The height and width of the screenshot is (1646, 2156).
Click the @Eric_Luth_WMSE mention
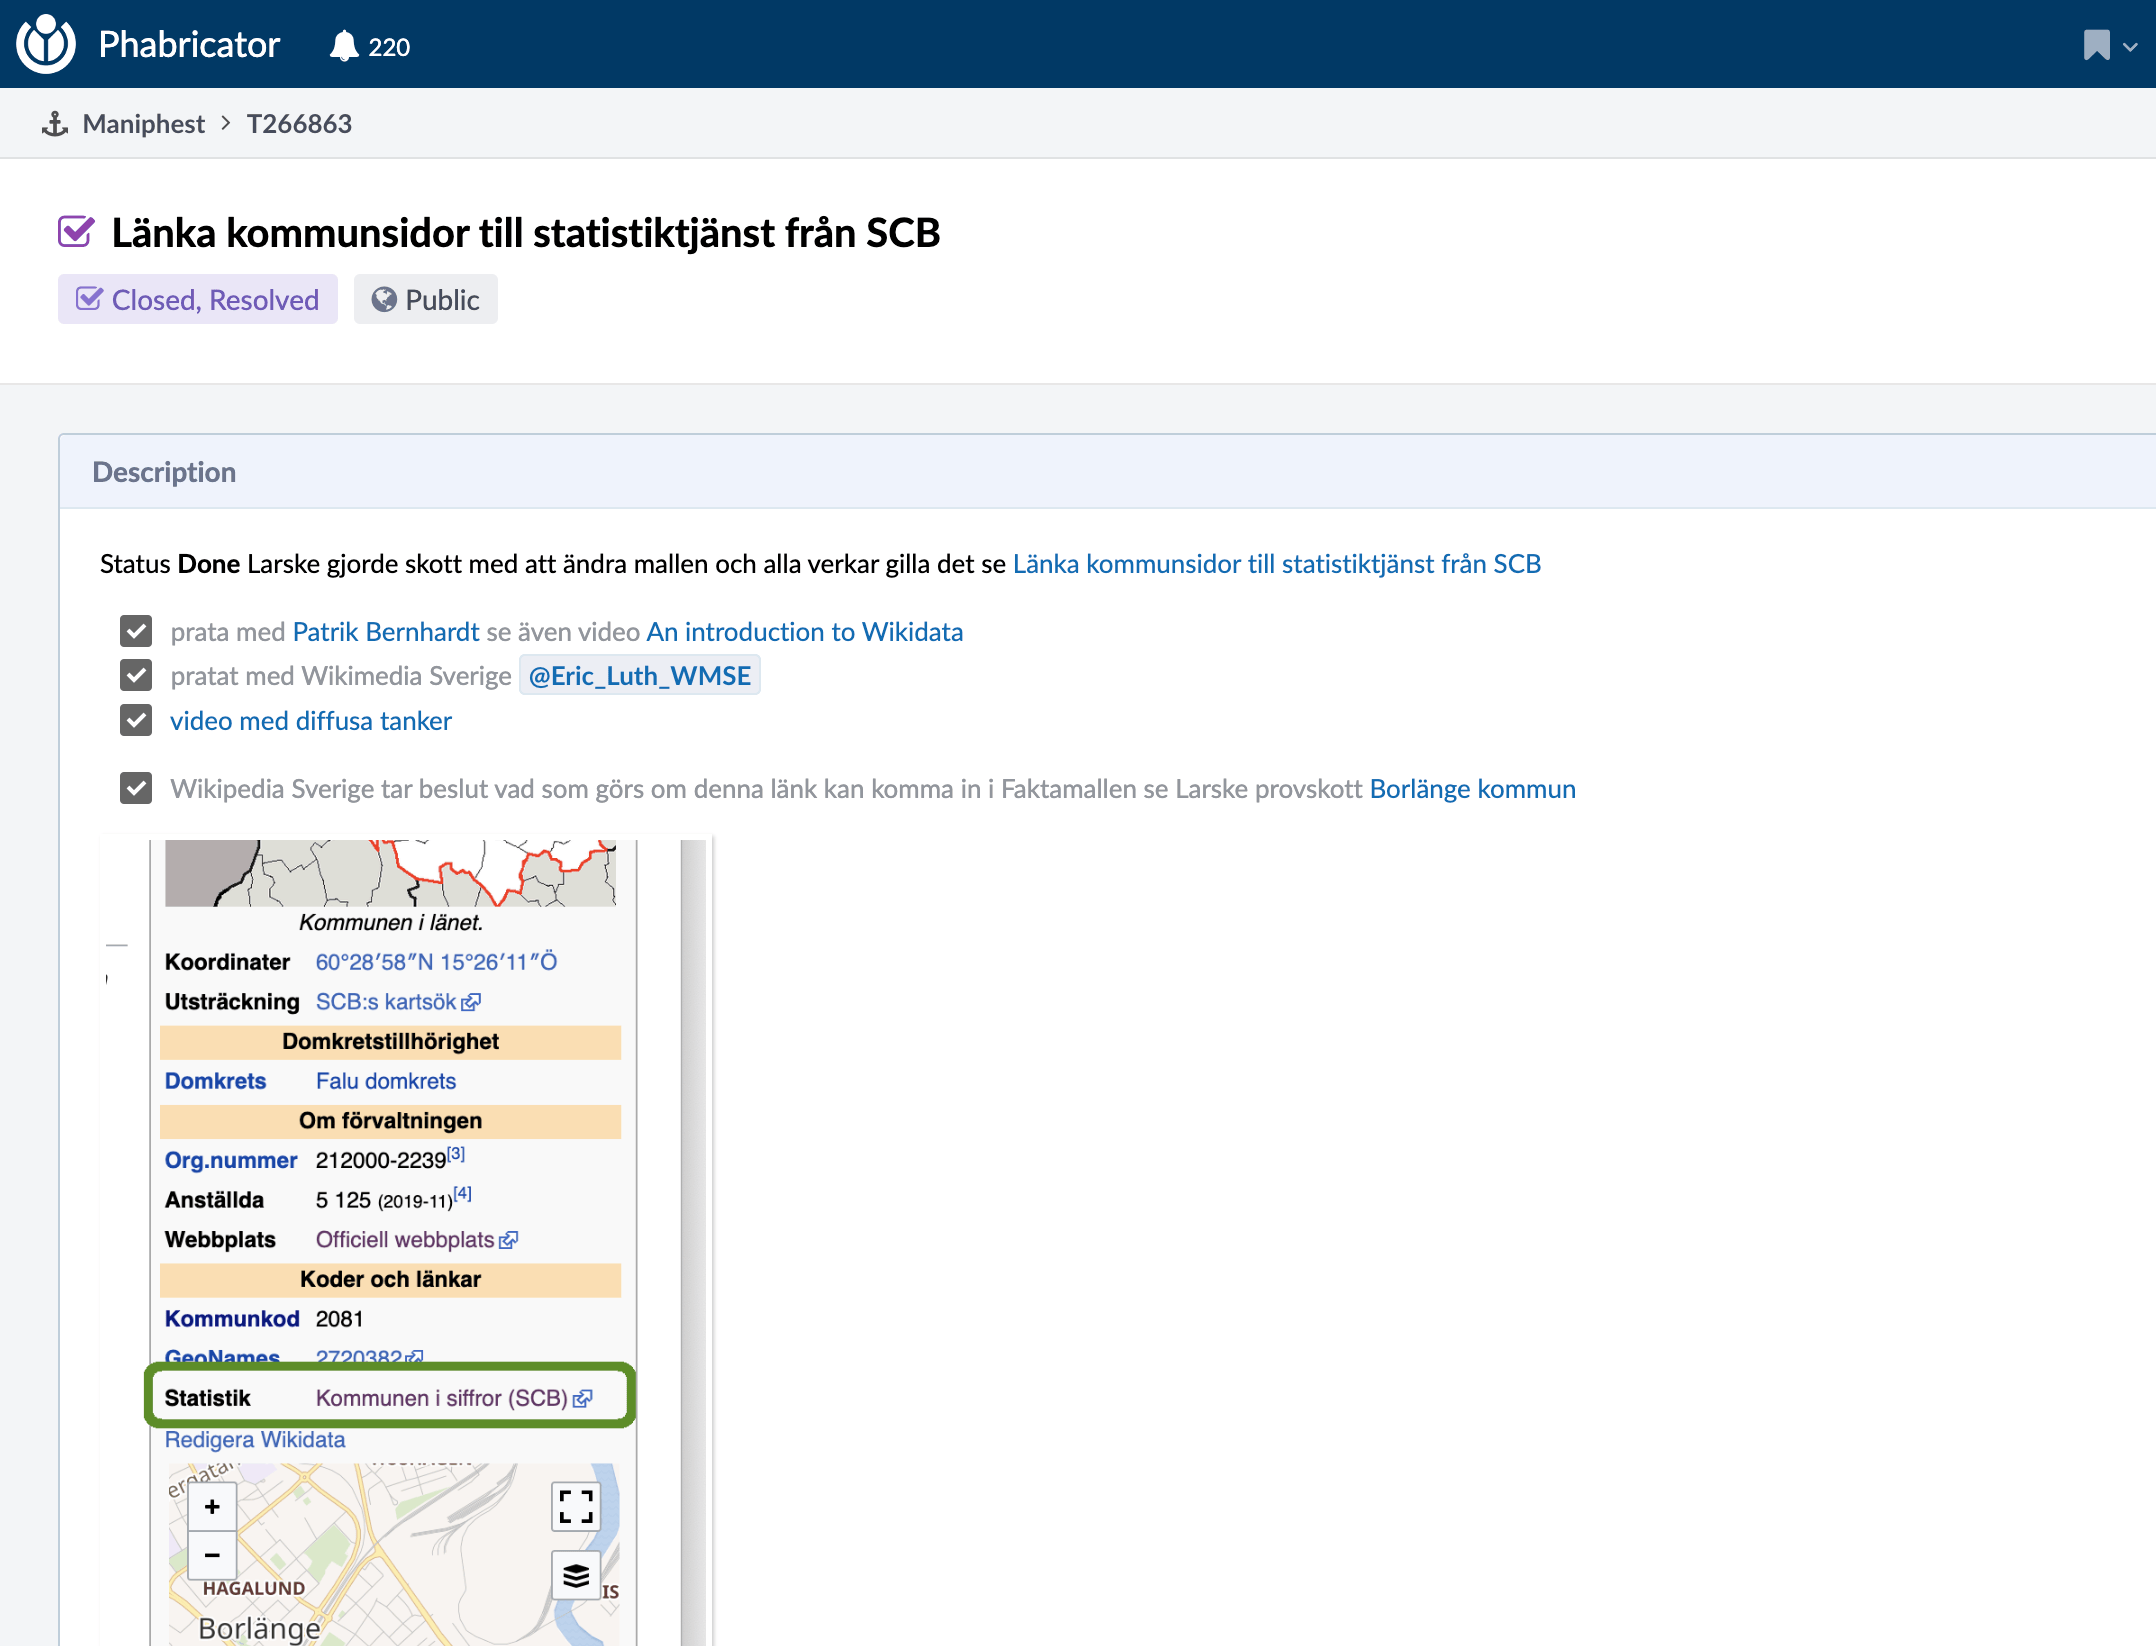(639, 676)
